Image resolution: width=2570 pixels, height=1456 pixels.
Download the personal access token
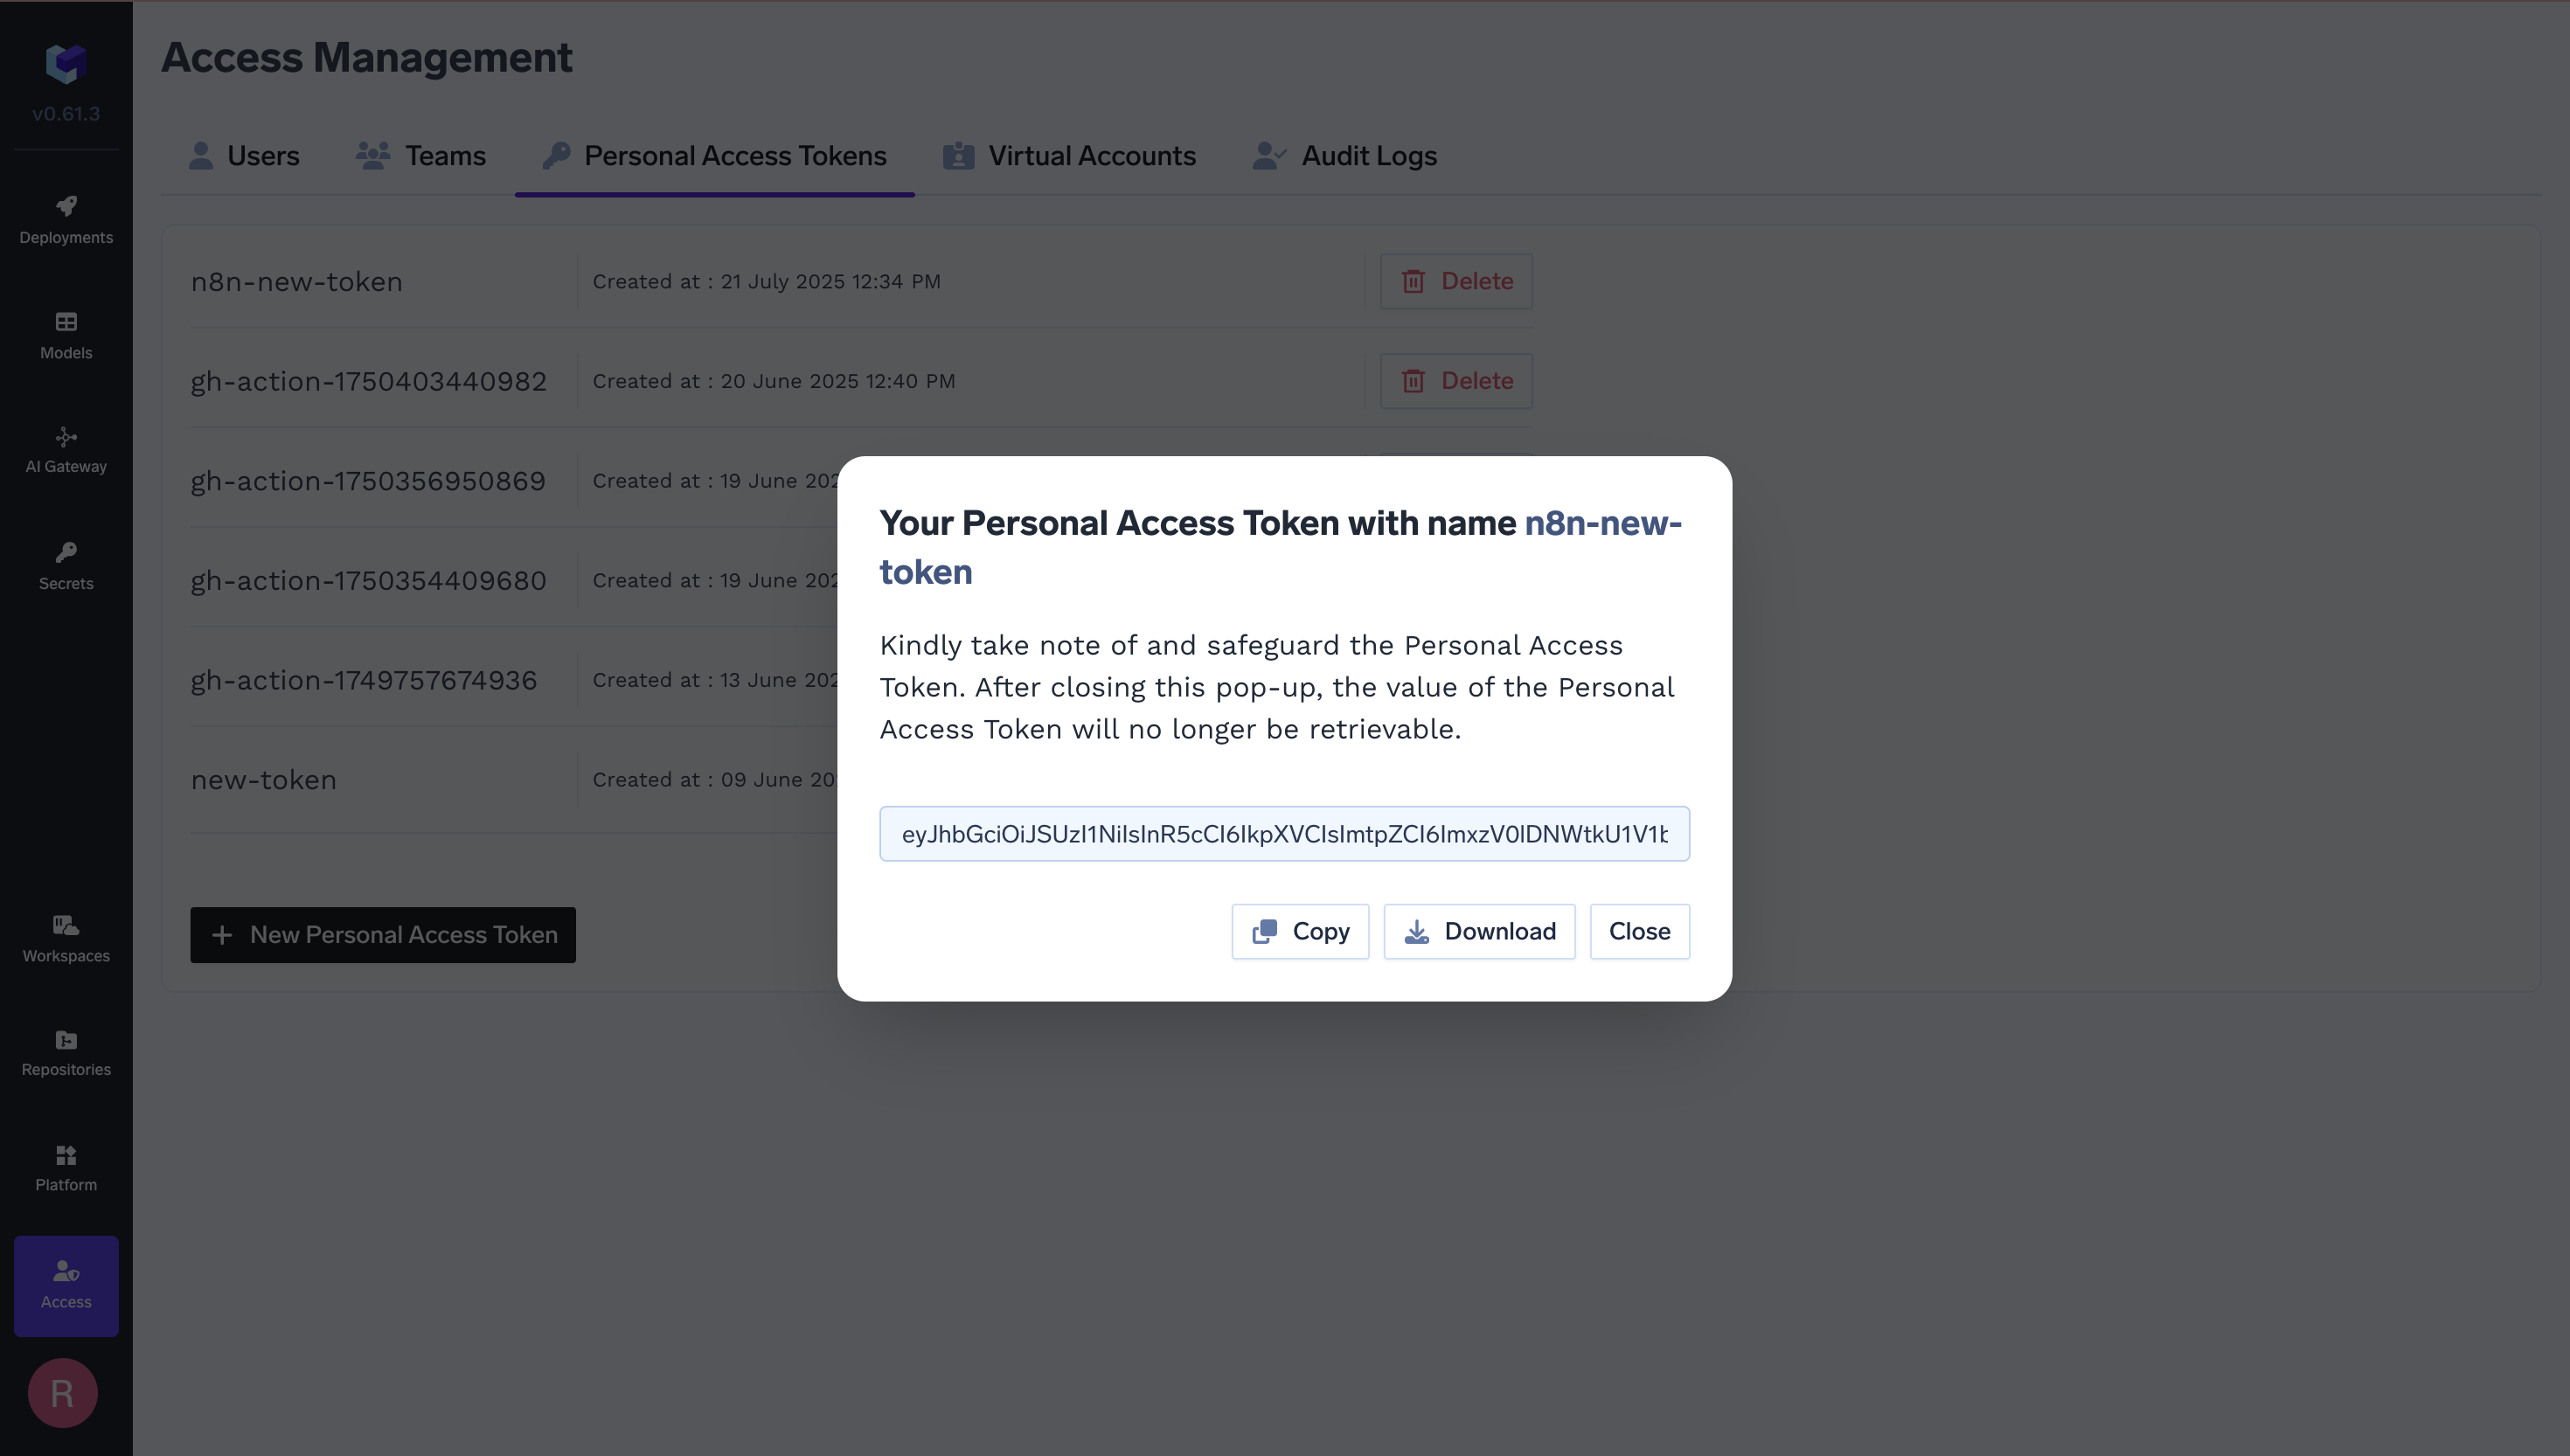(1479, 932)
